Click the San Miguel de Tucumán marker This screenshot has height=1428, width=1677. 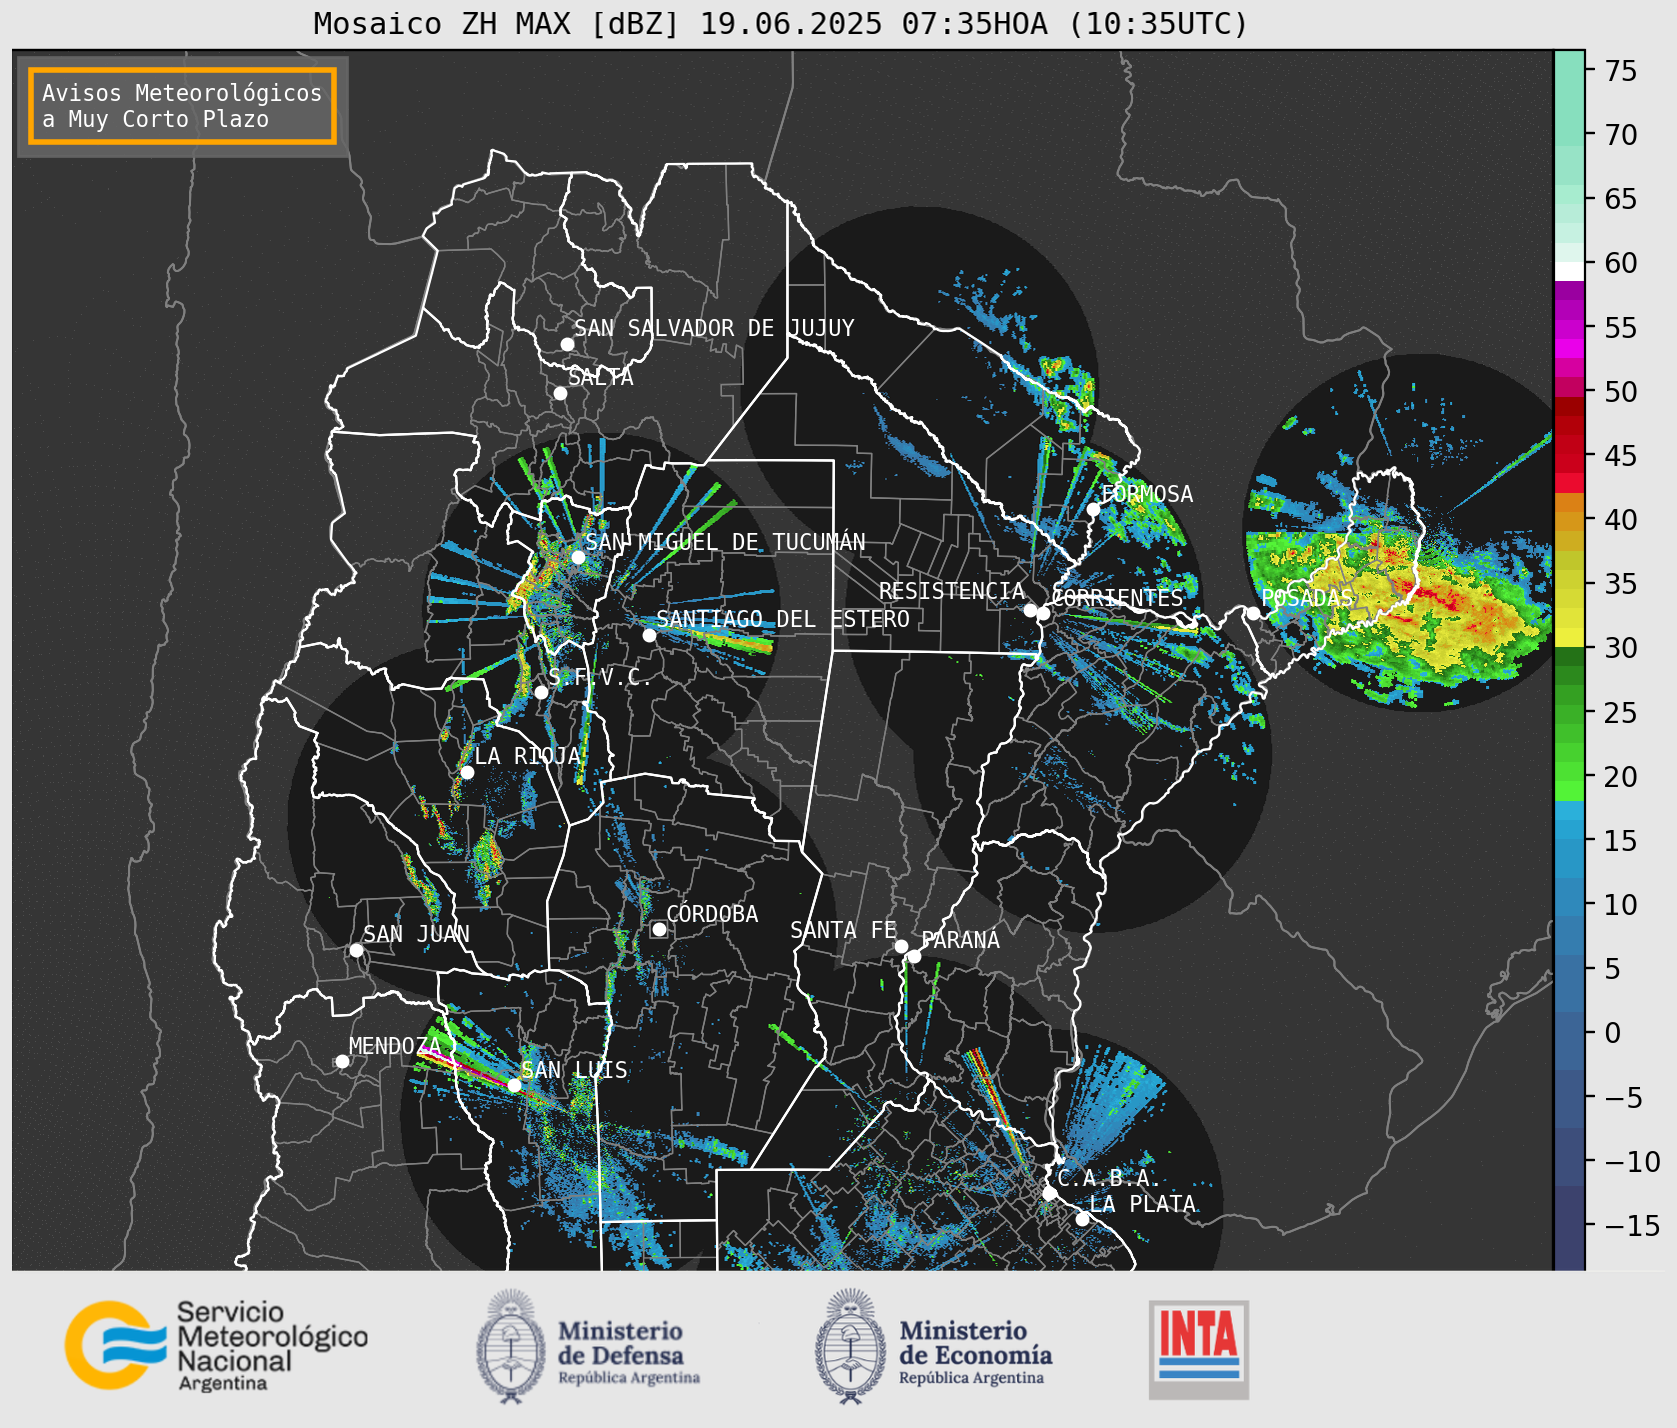578,557
